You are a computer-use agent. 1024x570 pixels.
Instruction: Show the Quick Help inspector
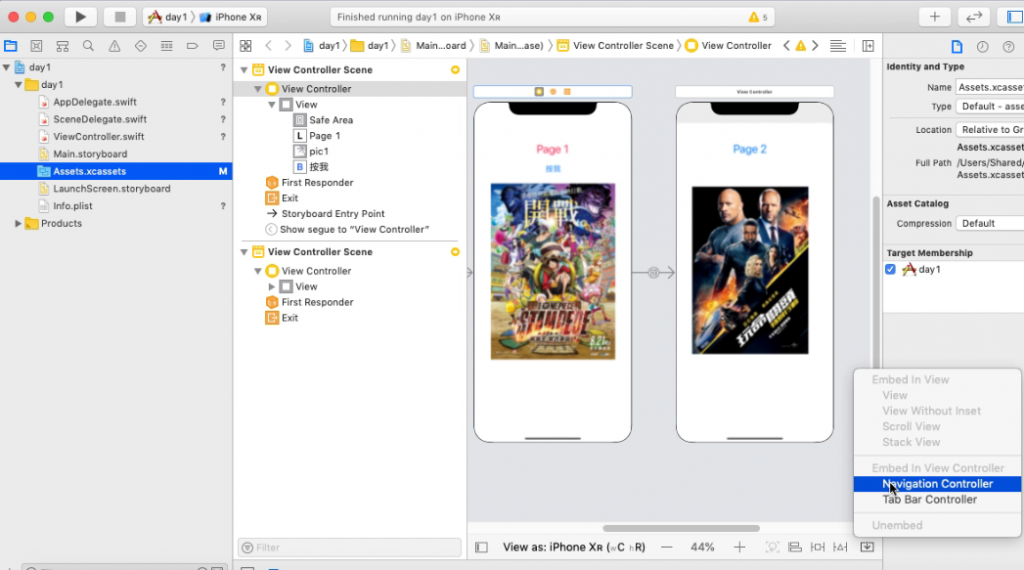1008,46
